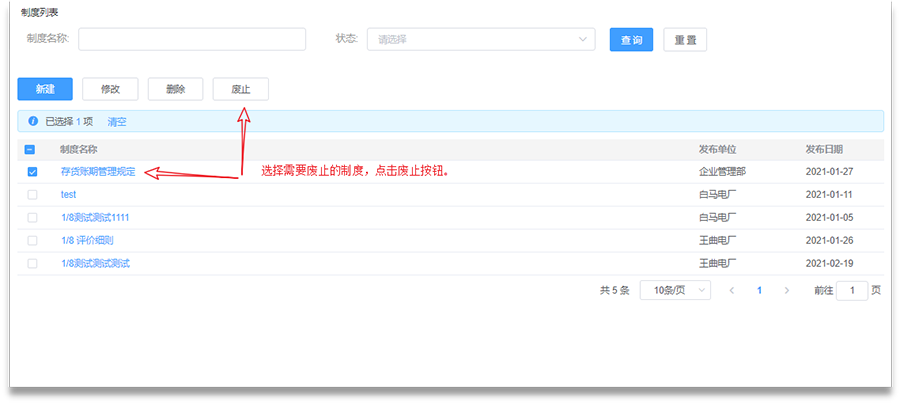Click the 新建 create button
The height and width of the screenshot is (406, 900).
pyautogui.click(x=45, y=89)
